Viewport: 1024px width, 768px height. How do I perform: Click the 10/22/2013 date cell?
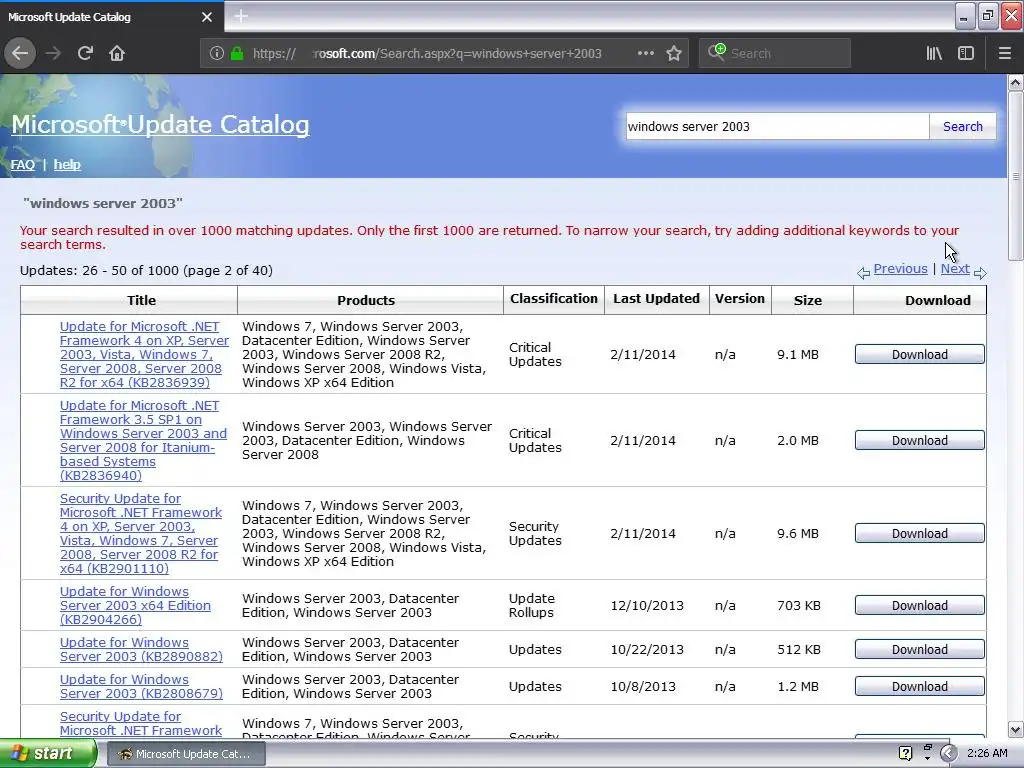pos(647,650)
